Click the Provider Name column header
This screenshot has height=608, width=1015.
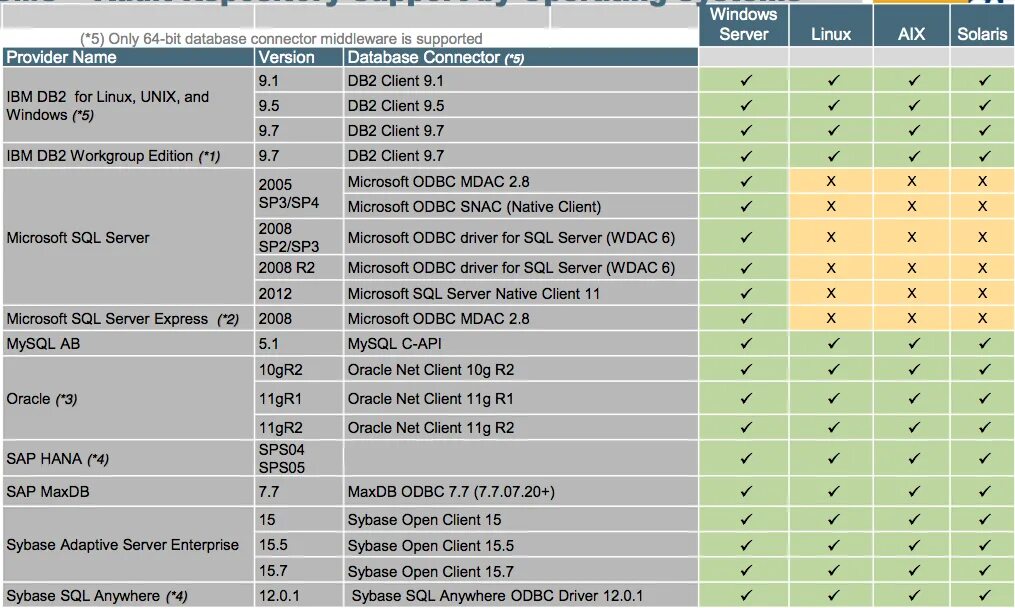coord(128,57)
